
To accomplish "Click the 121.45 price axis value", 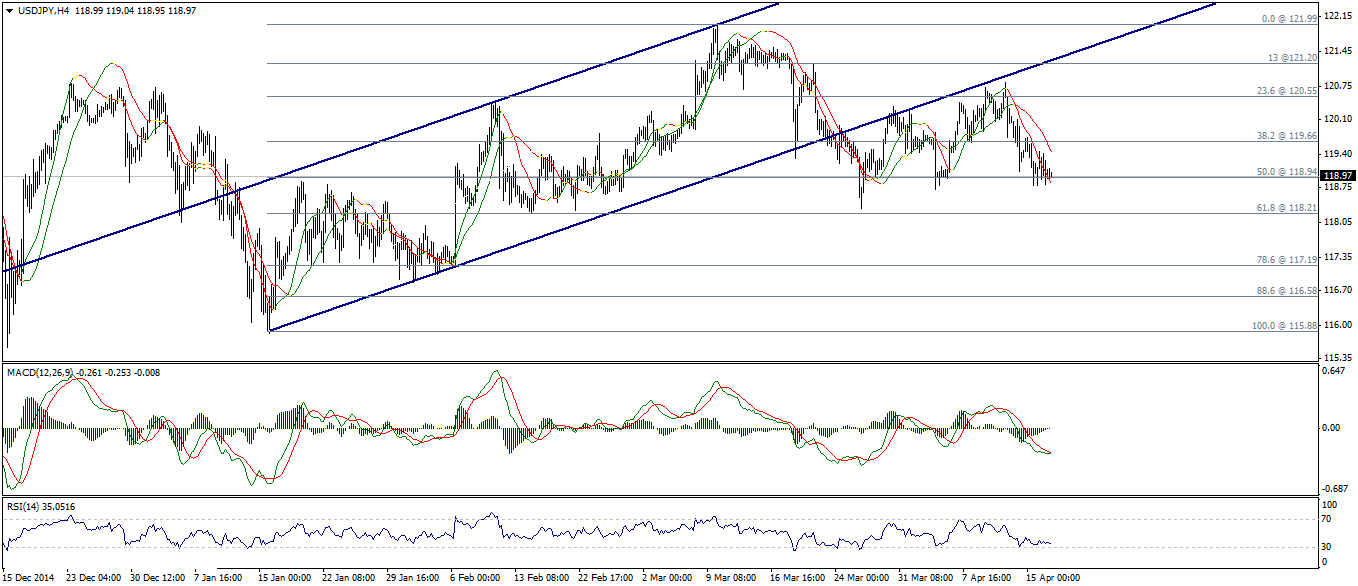I will 1337,50.
